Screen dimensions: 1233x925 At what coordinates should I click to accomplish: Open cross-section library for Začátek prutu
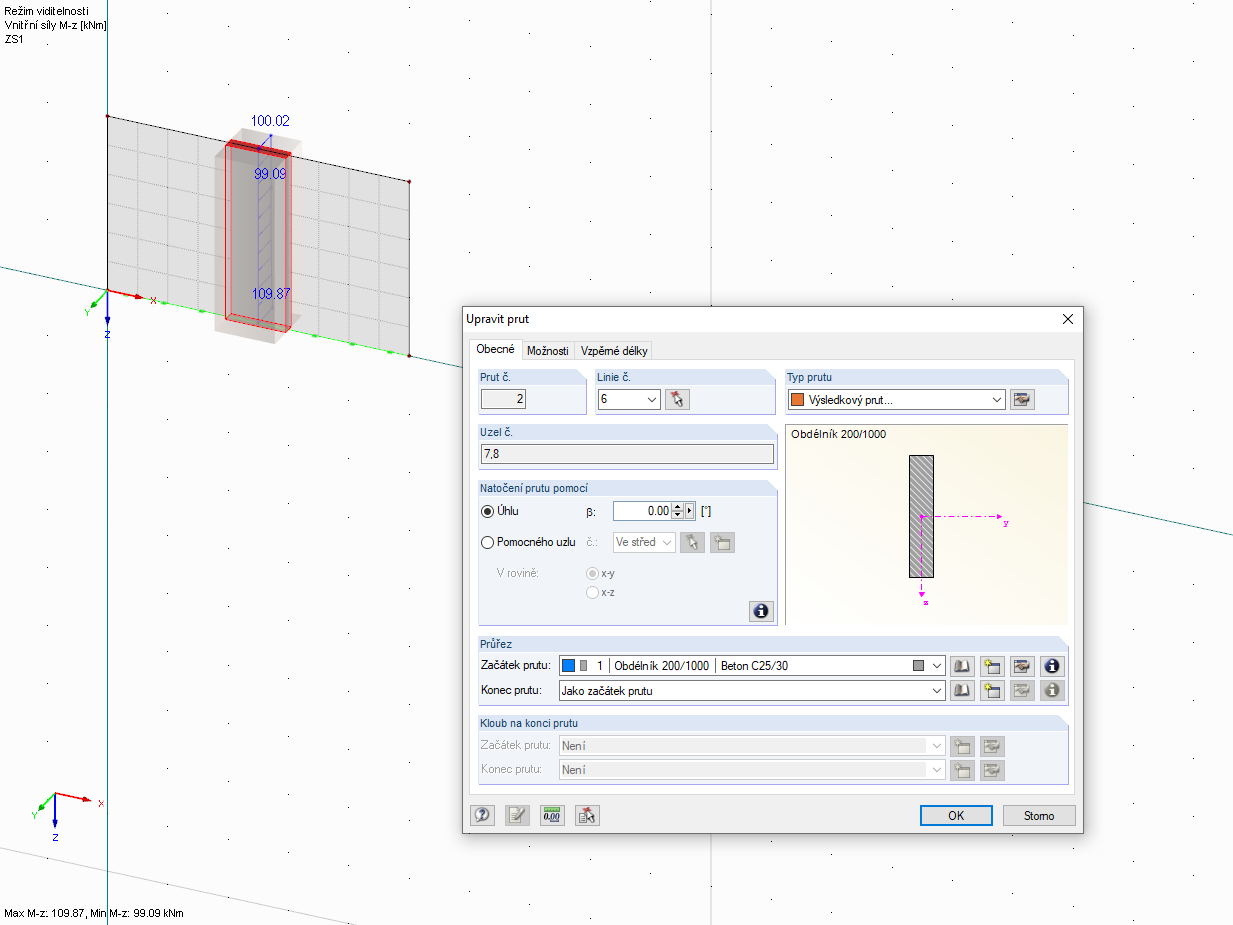pyautogui.click(x=962, y=666)
